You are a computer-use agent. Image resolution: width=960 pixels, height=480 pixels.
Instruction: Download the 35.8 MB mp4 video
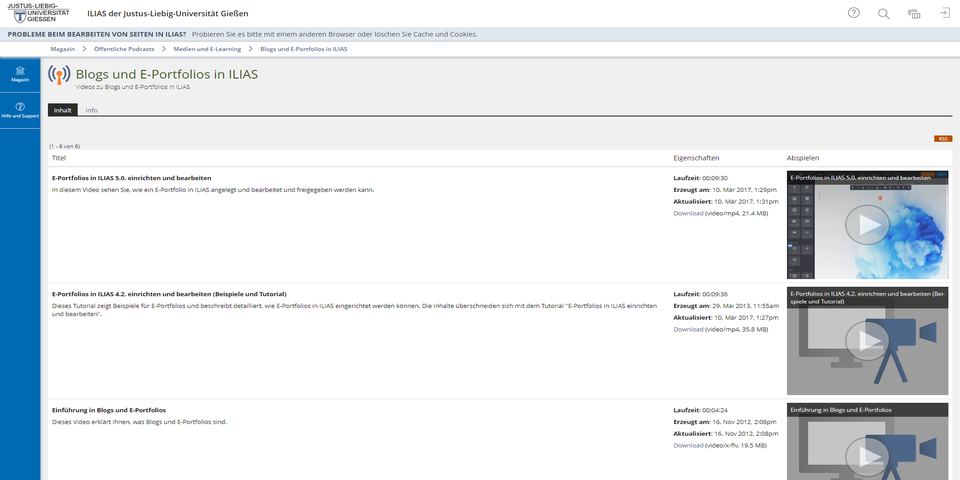coord(688,329)
